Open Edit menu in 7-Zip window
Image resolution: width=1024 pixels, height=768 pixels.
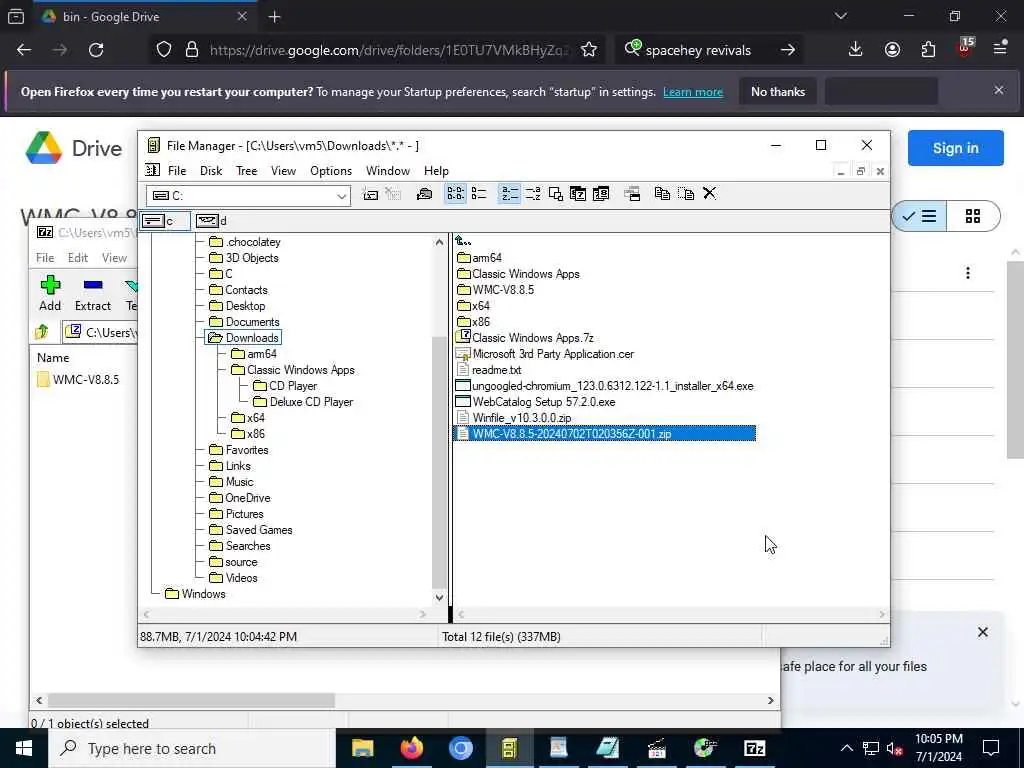(x=78, y=258)
